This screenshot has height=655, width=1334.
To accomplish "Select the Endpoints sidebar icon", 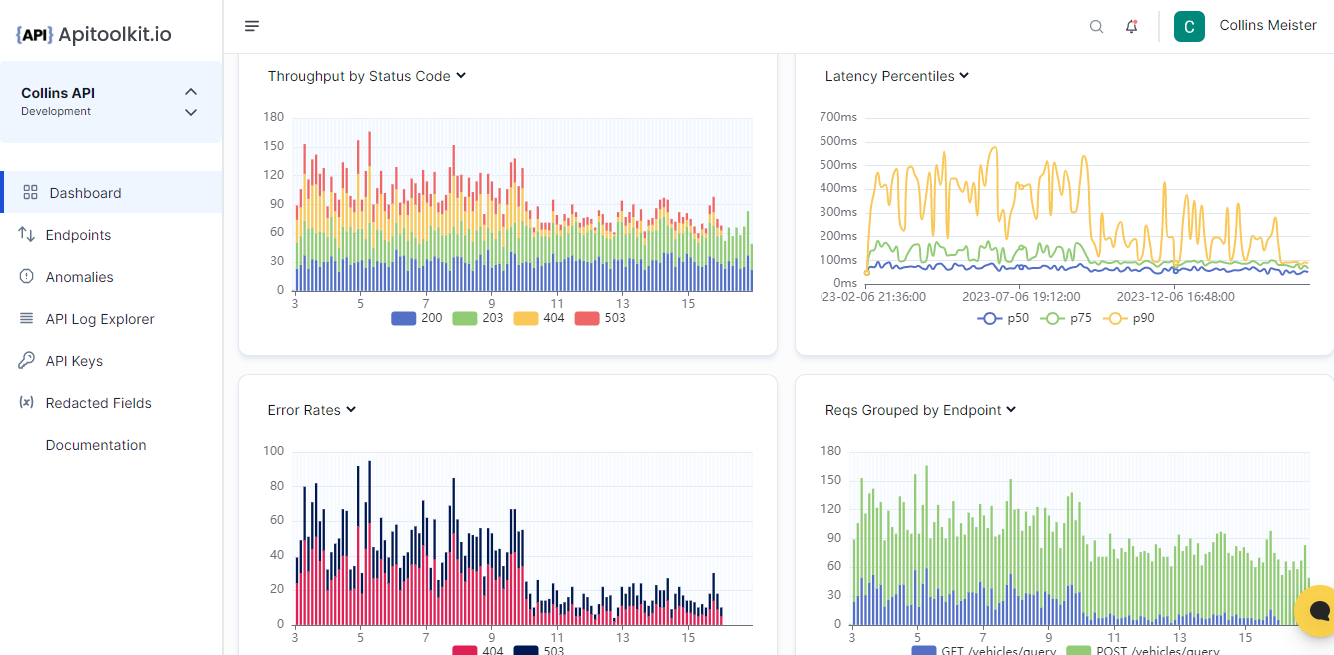I will tap(27, 234).
